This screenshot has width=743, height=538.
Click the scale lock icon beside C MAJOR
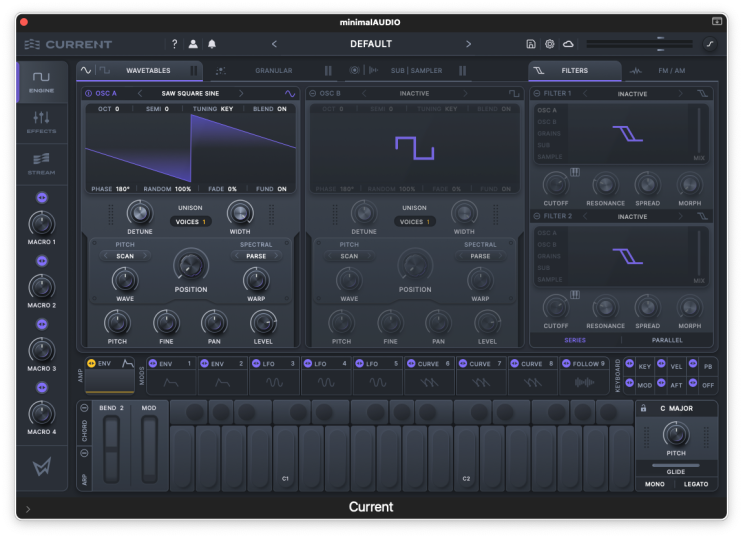click(x=643, y=408)
